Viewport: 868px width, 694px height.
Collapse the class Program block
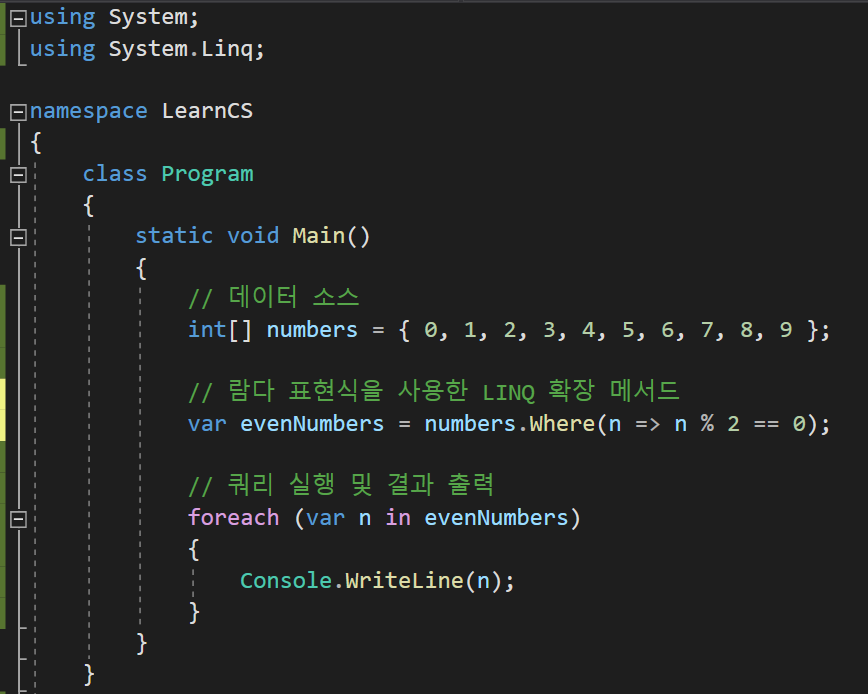coord(18,175)
